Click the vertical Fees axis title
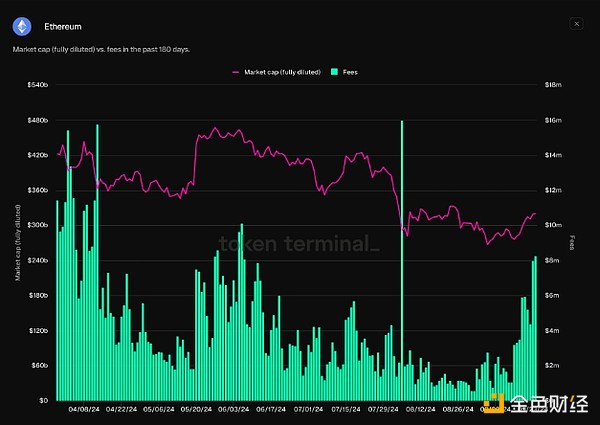The image size is (600, 425). click(573, 242)
